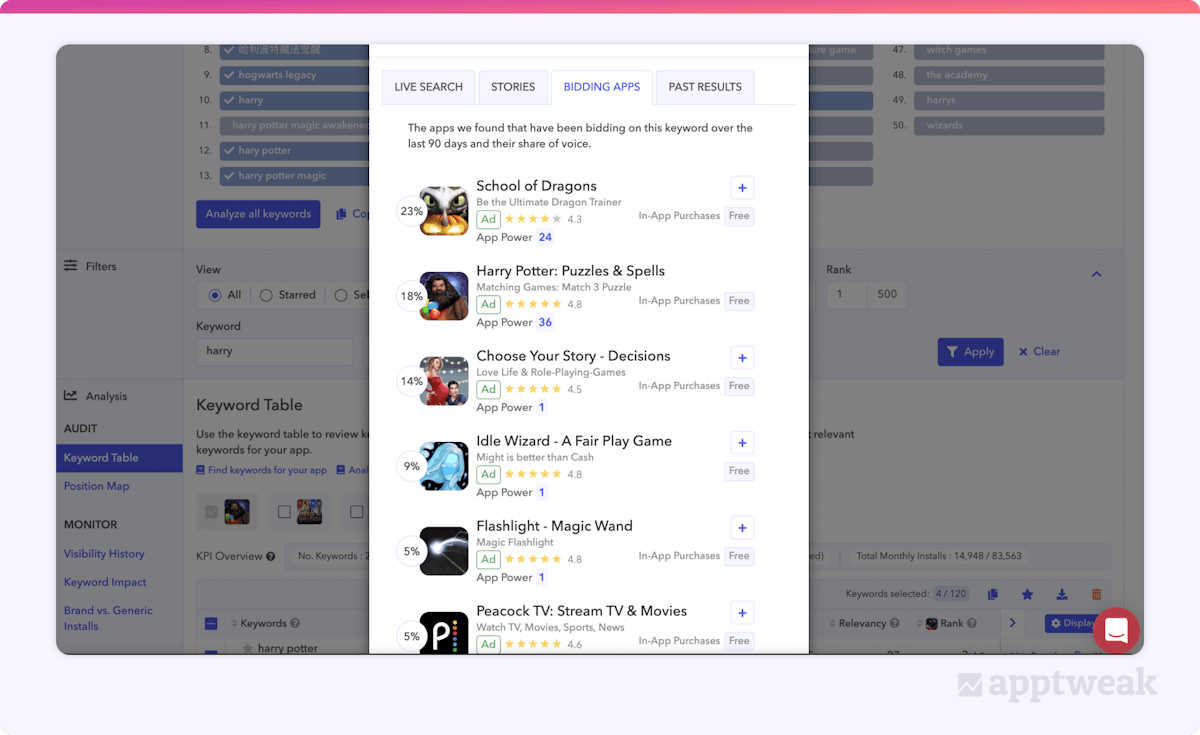Click the Keyword filter input field
This screenshot has width=1200, height=735.
274,351
